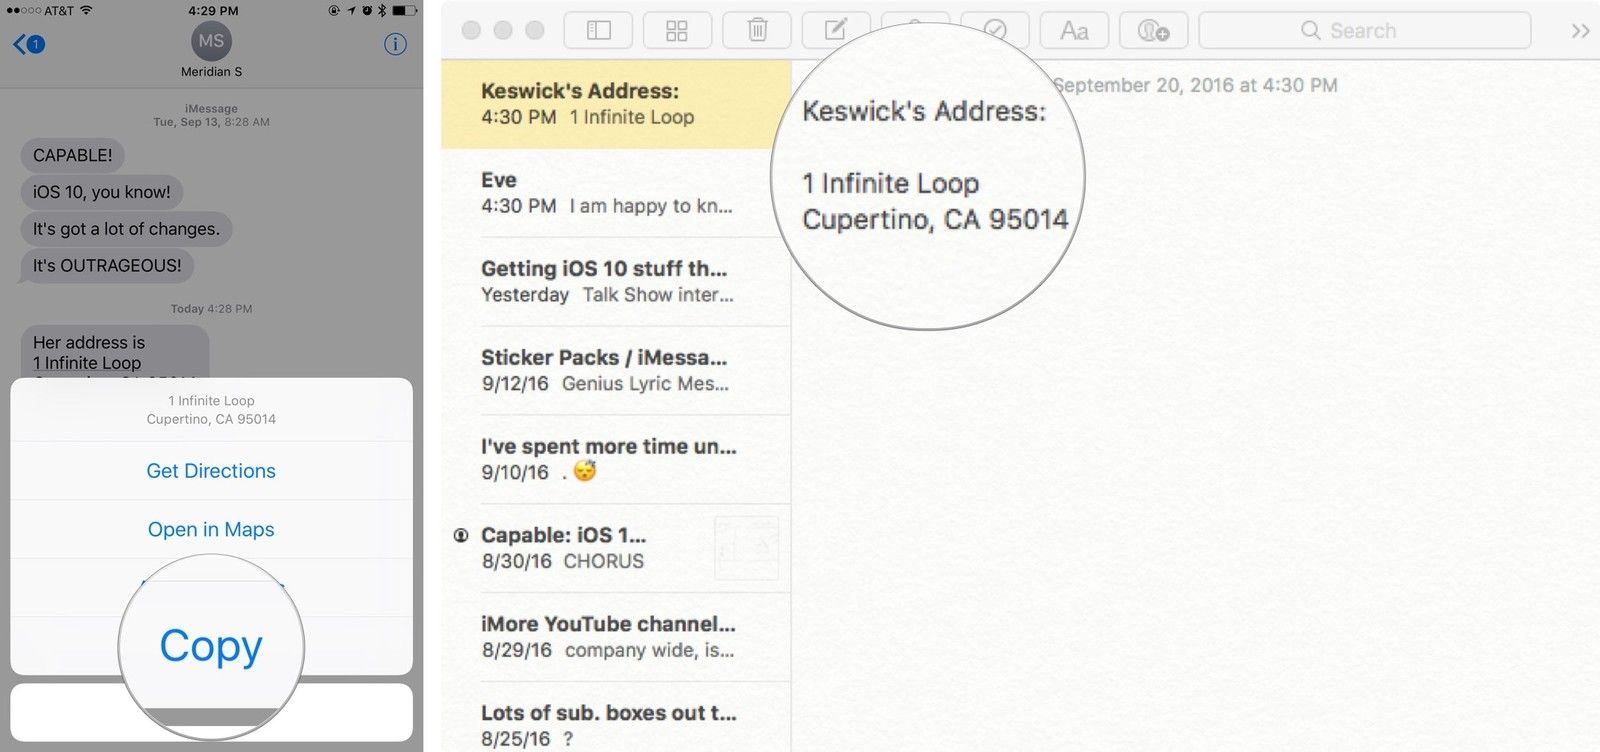Tap the iPhone battery status icon
1600x752 pixels.
(x=404, y=10)
